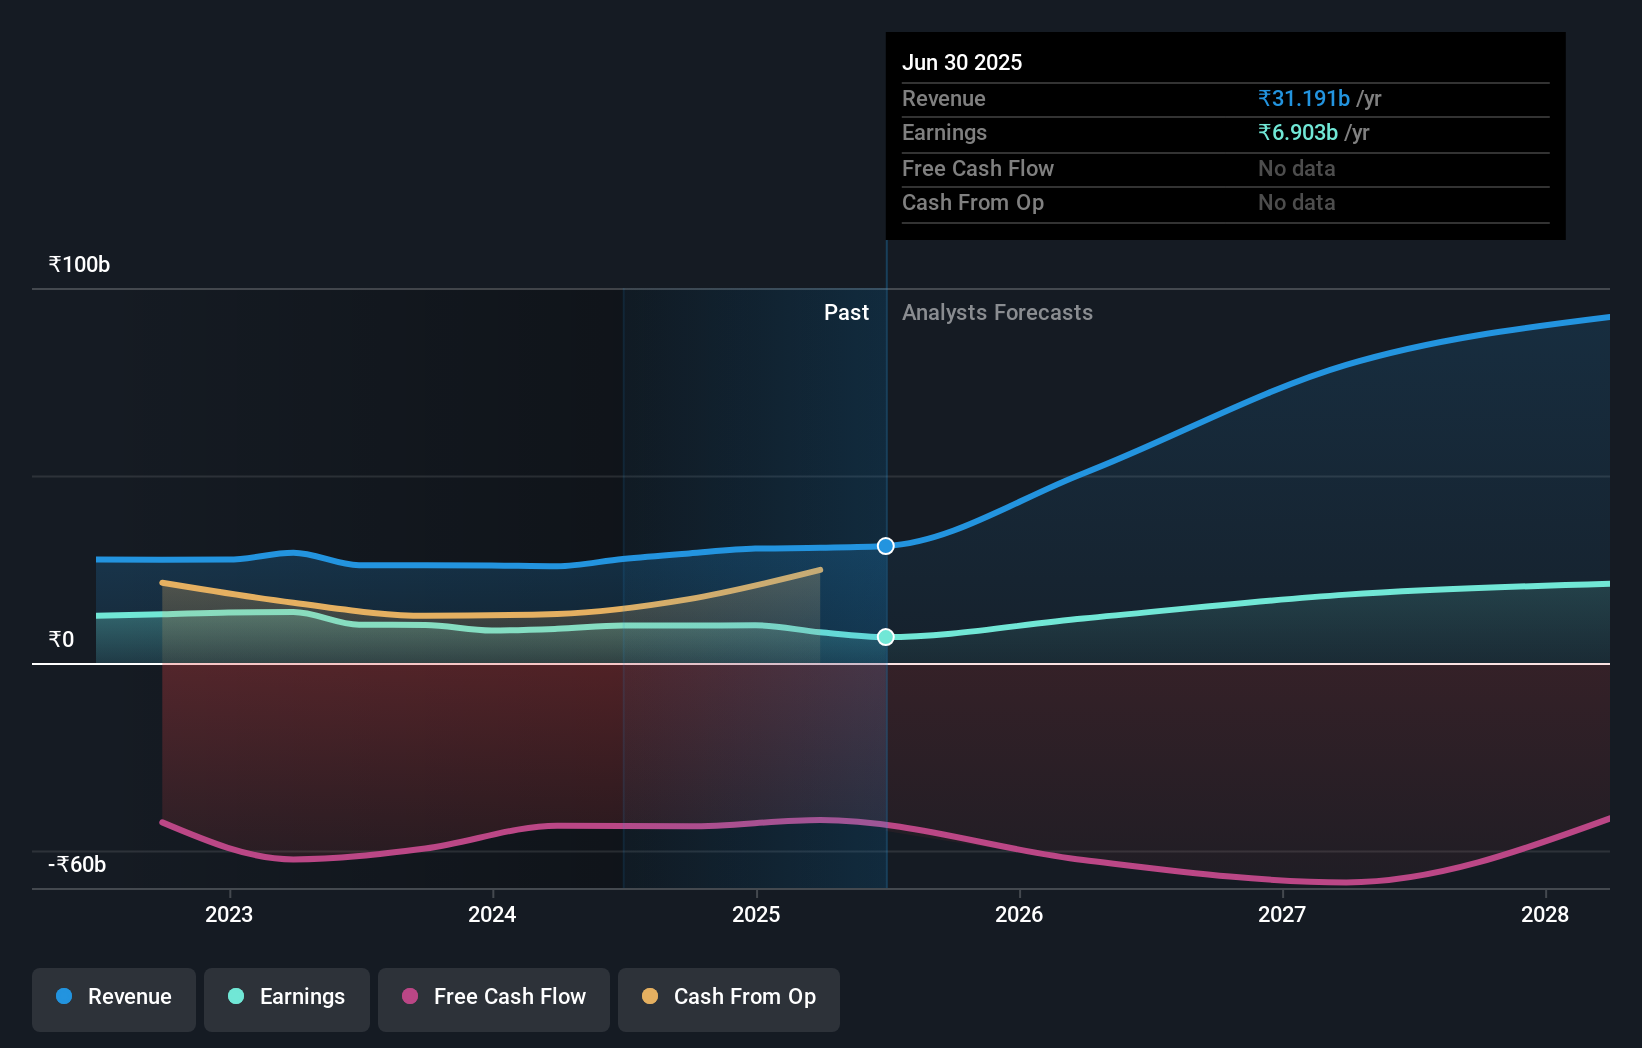Select the Revenue data point marker on chart
The image size is (1642, 1048).
tap(885, 546)
